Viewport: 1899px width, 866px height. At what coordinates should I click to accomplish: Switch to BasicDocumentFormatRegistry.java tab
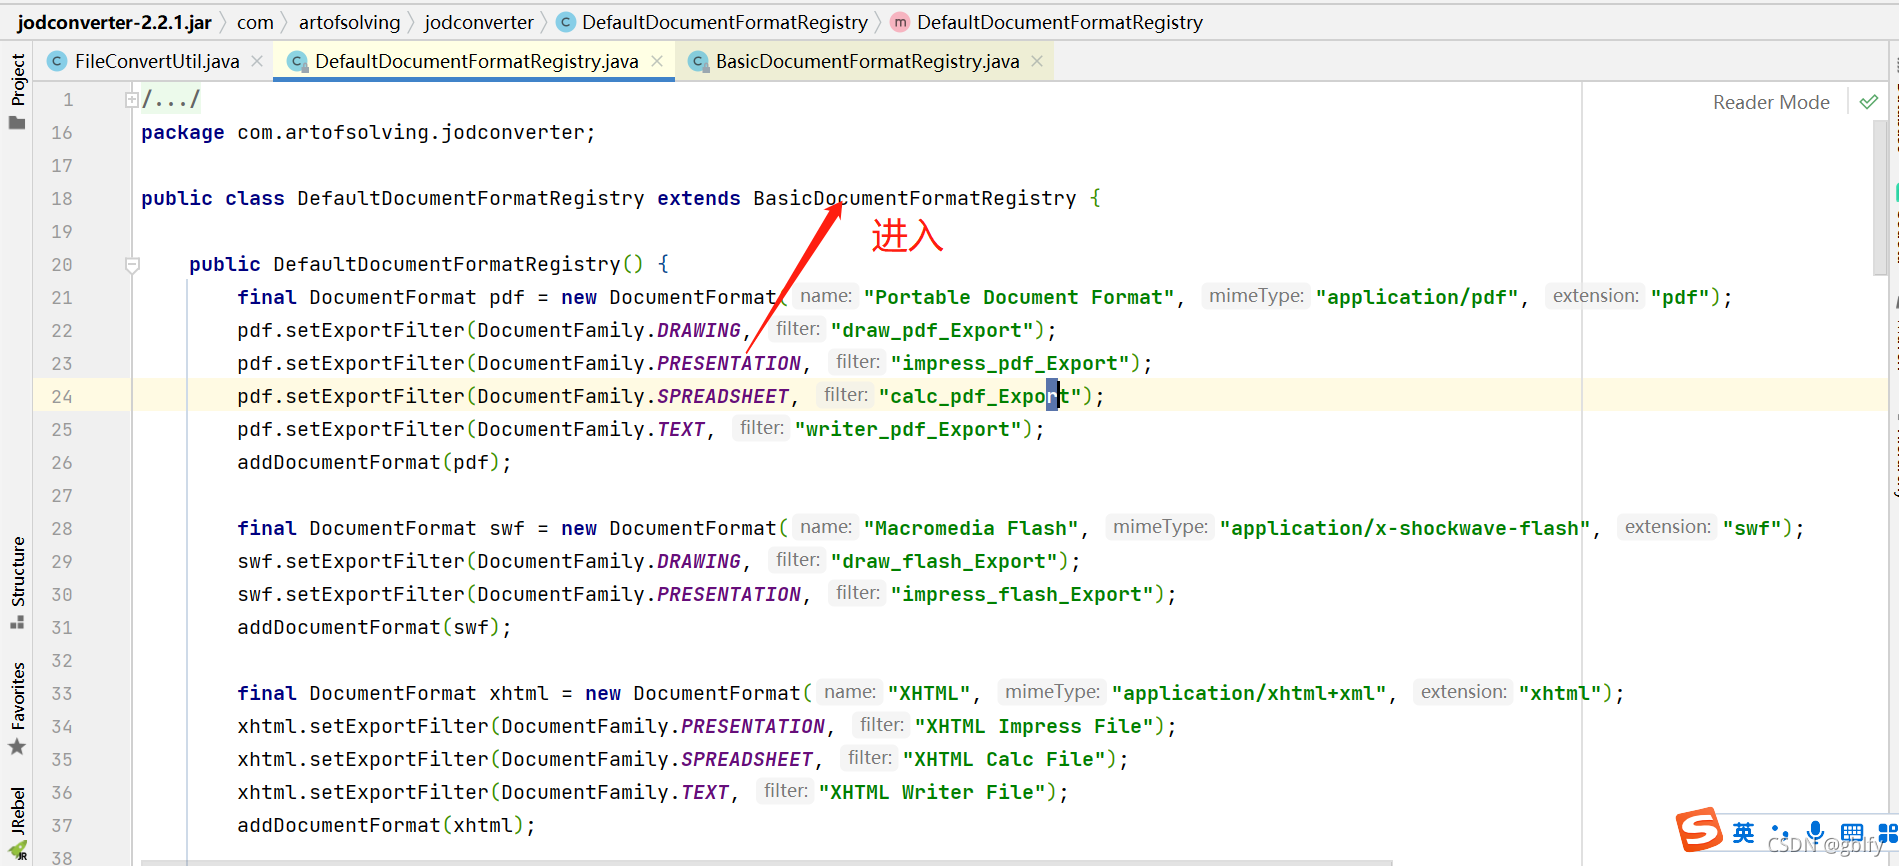pos(867,61)
